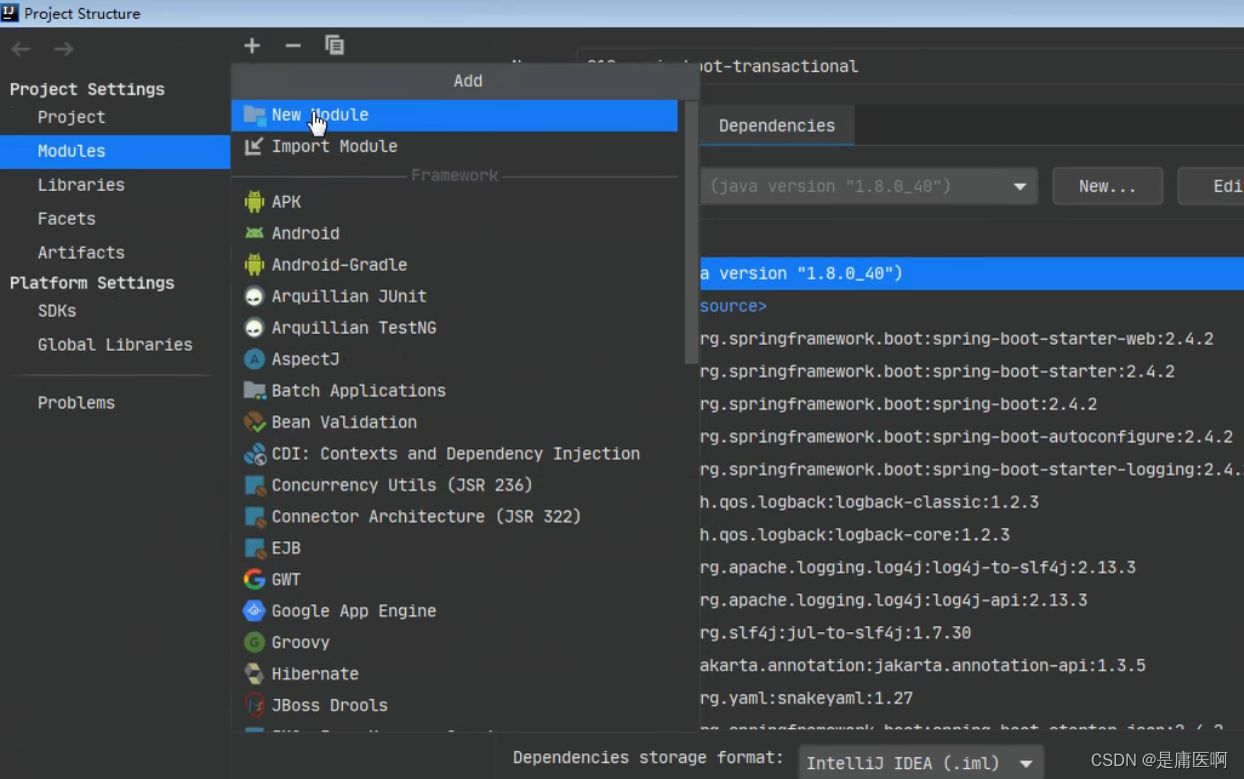Click the Edit SDK button

(1212, 186)
